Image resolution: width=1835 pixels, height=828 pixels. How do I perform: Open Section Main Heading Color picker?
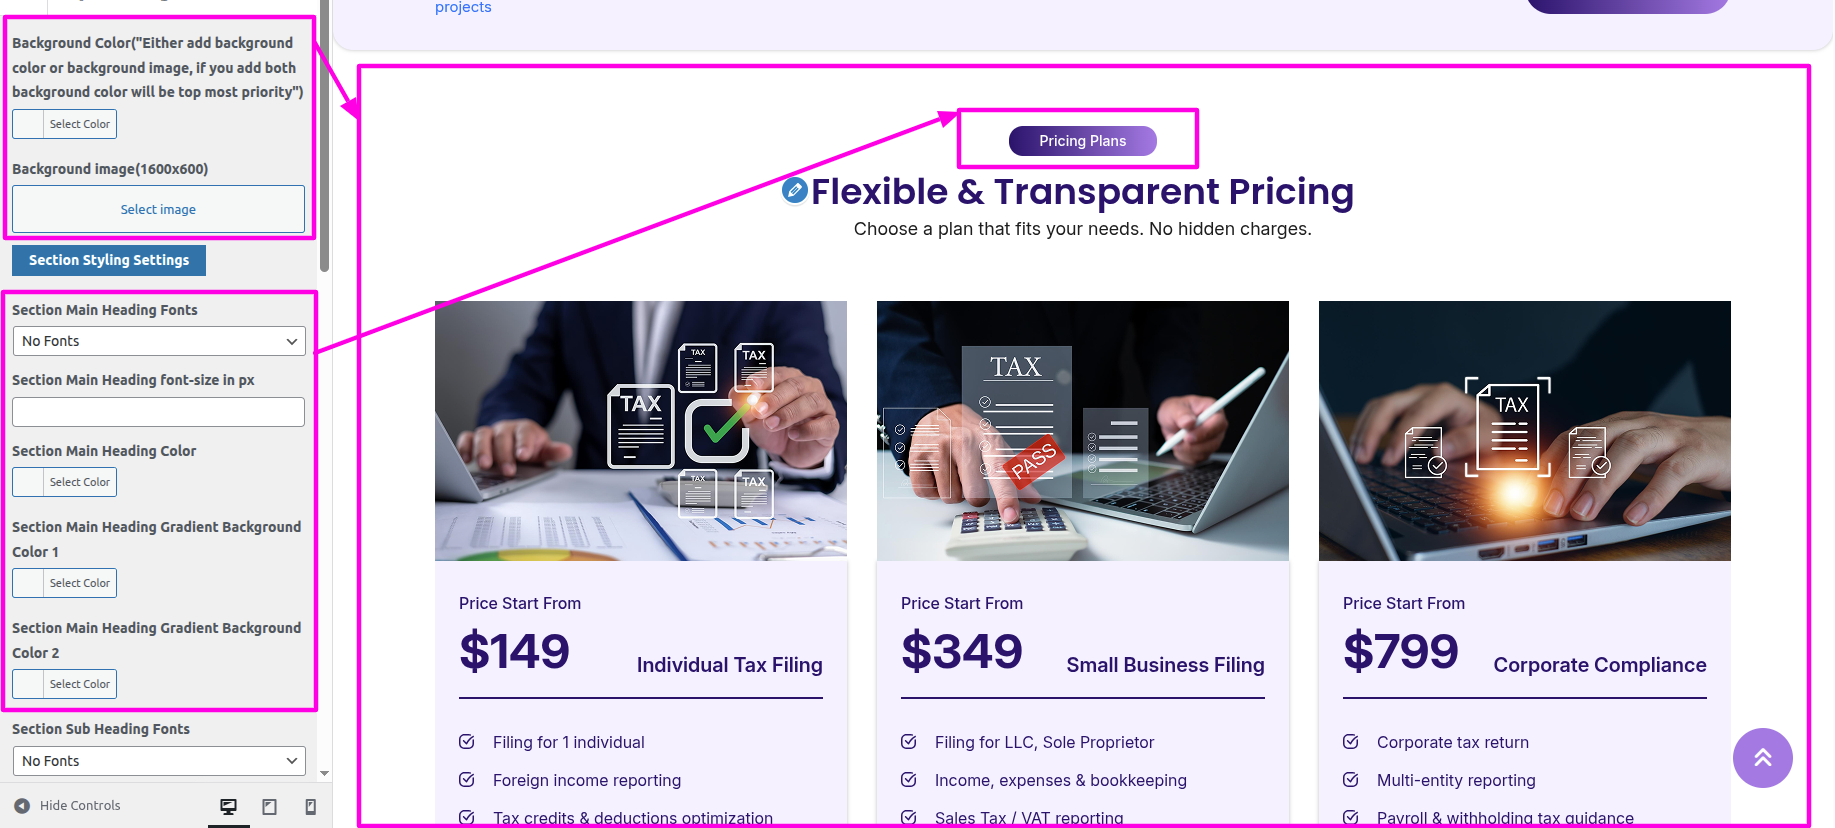[65, 482]
